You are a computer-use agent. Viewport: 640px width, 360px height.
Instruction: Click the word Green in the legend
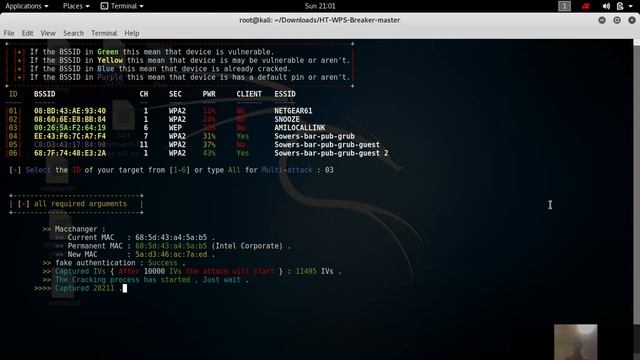point(108,52)
